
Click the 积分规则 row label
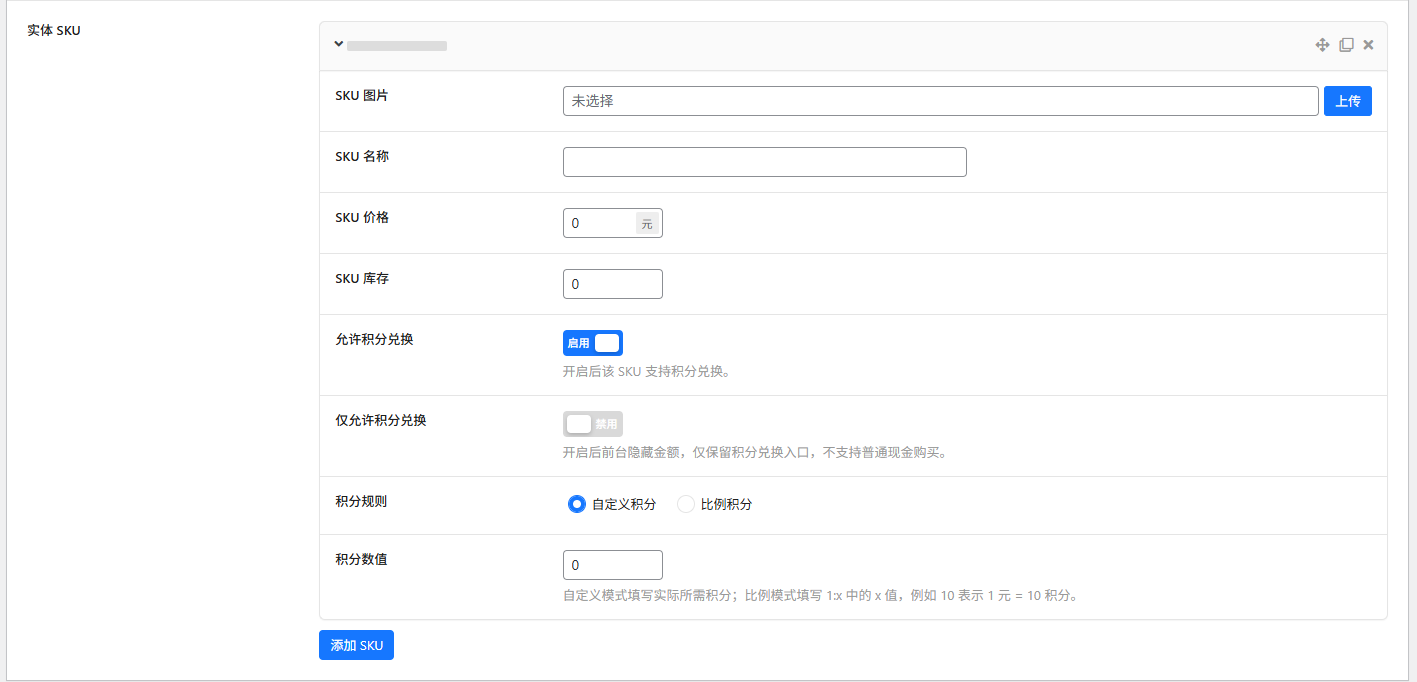pos(361,501)
